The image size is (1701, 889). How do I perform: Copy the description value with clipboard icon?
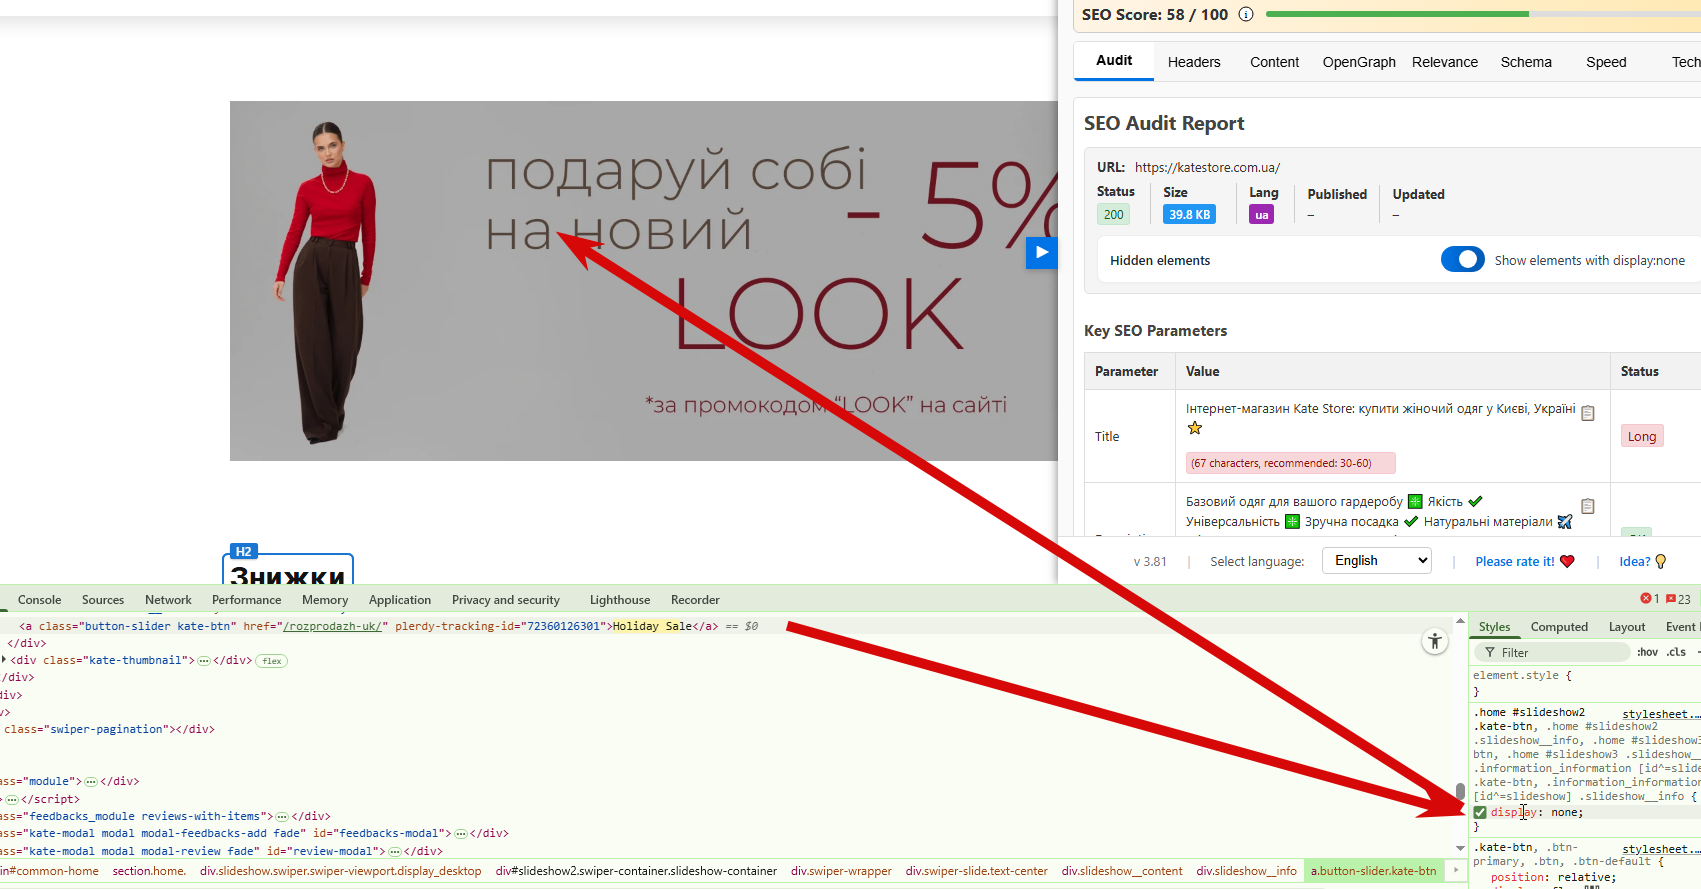pyautogui.click(x=1588, y=506)
